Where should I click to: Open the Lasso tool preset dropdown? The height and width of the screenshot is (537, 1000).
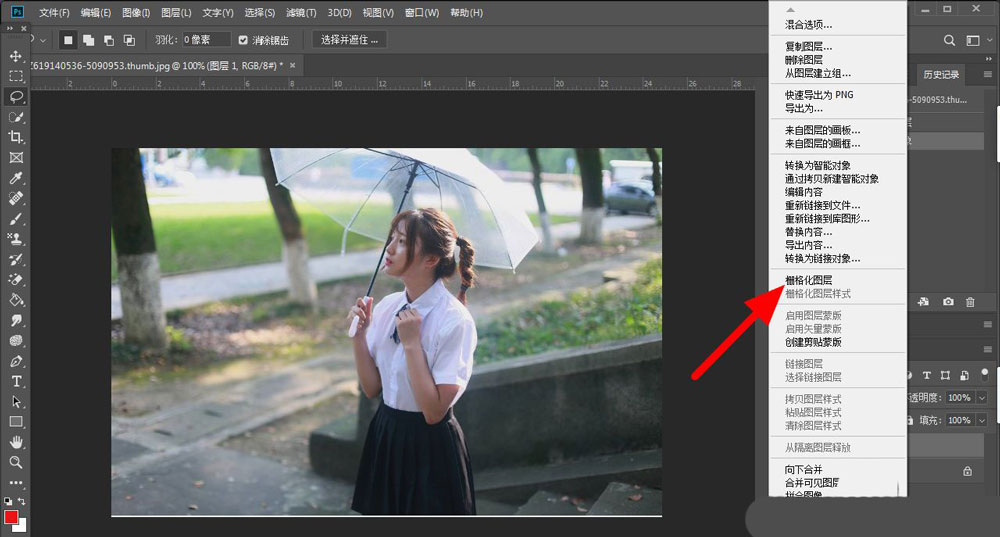pos(43,40)
